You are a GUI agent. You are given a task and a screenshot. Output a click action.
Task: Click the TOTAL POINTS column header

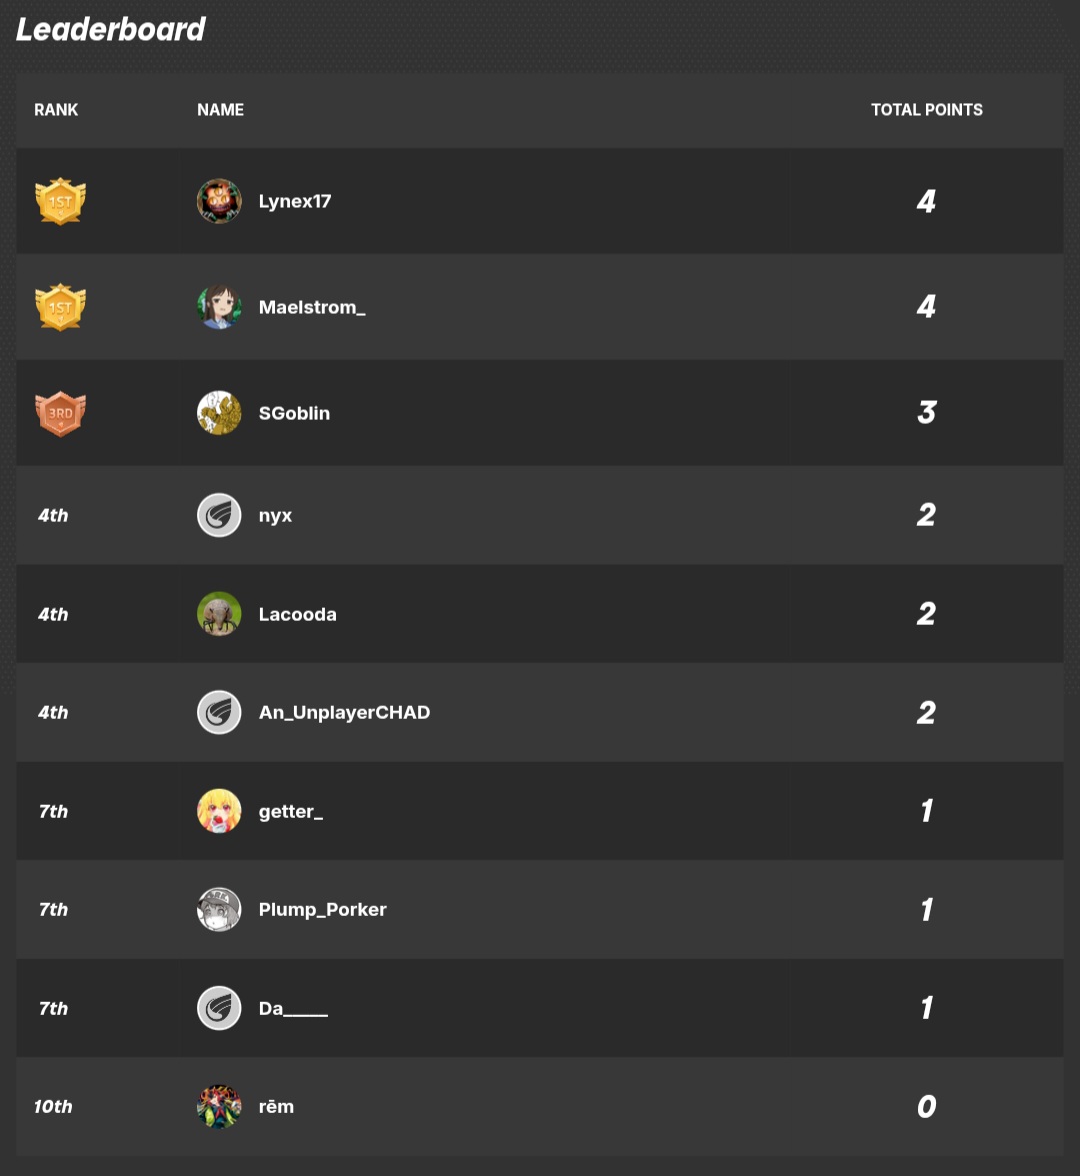coord(927,110)
